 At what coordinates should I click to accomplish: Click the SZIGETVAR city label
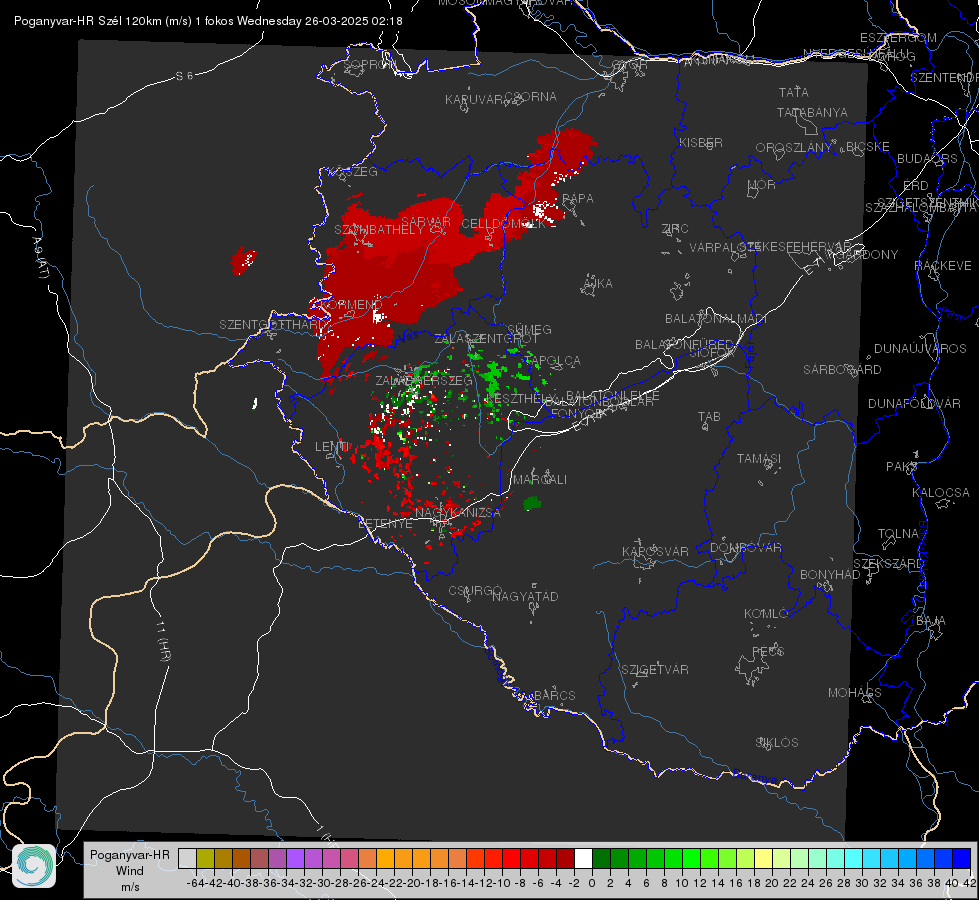pos(655,669)
